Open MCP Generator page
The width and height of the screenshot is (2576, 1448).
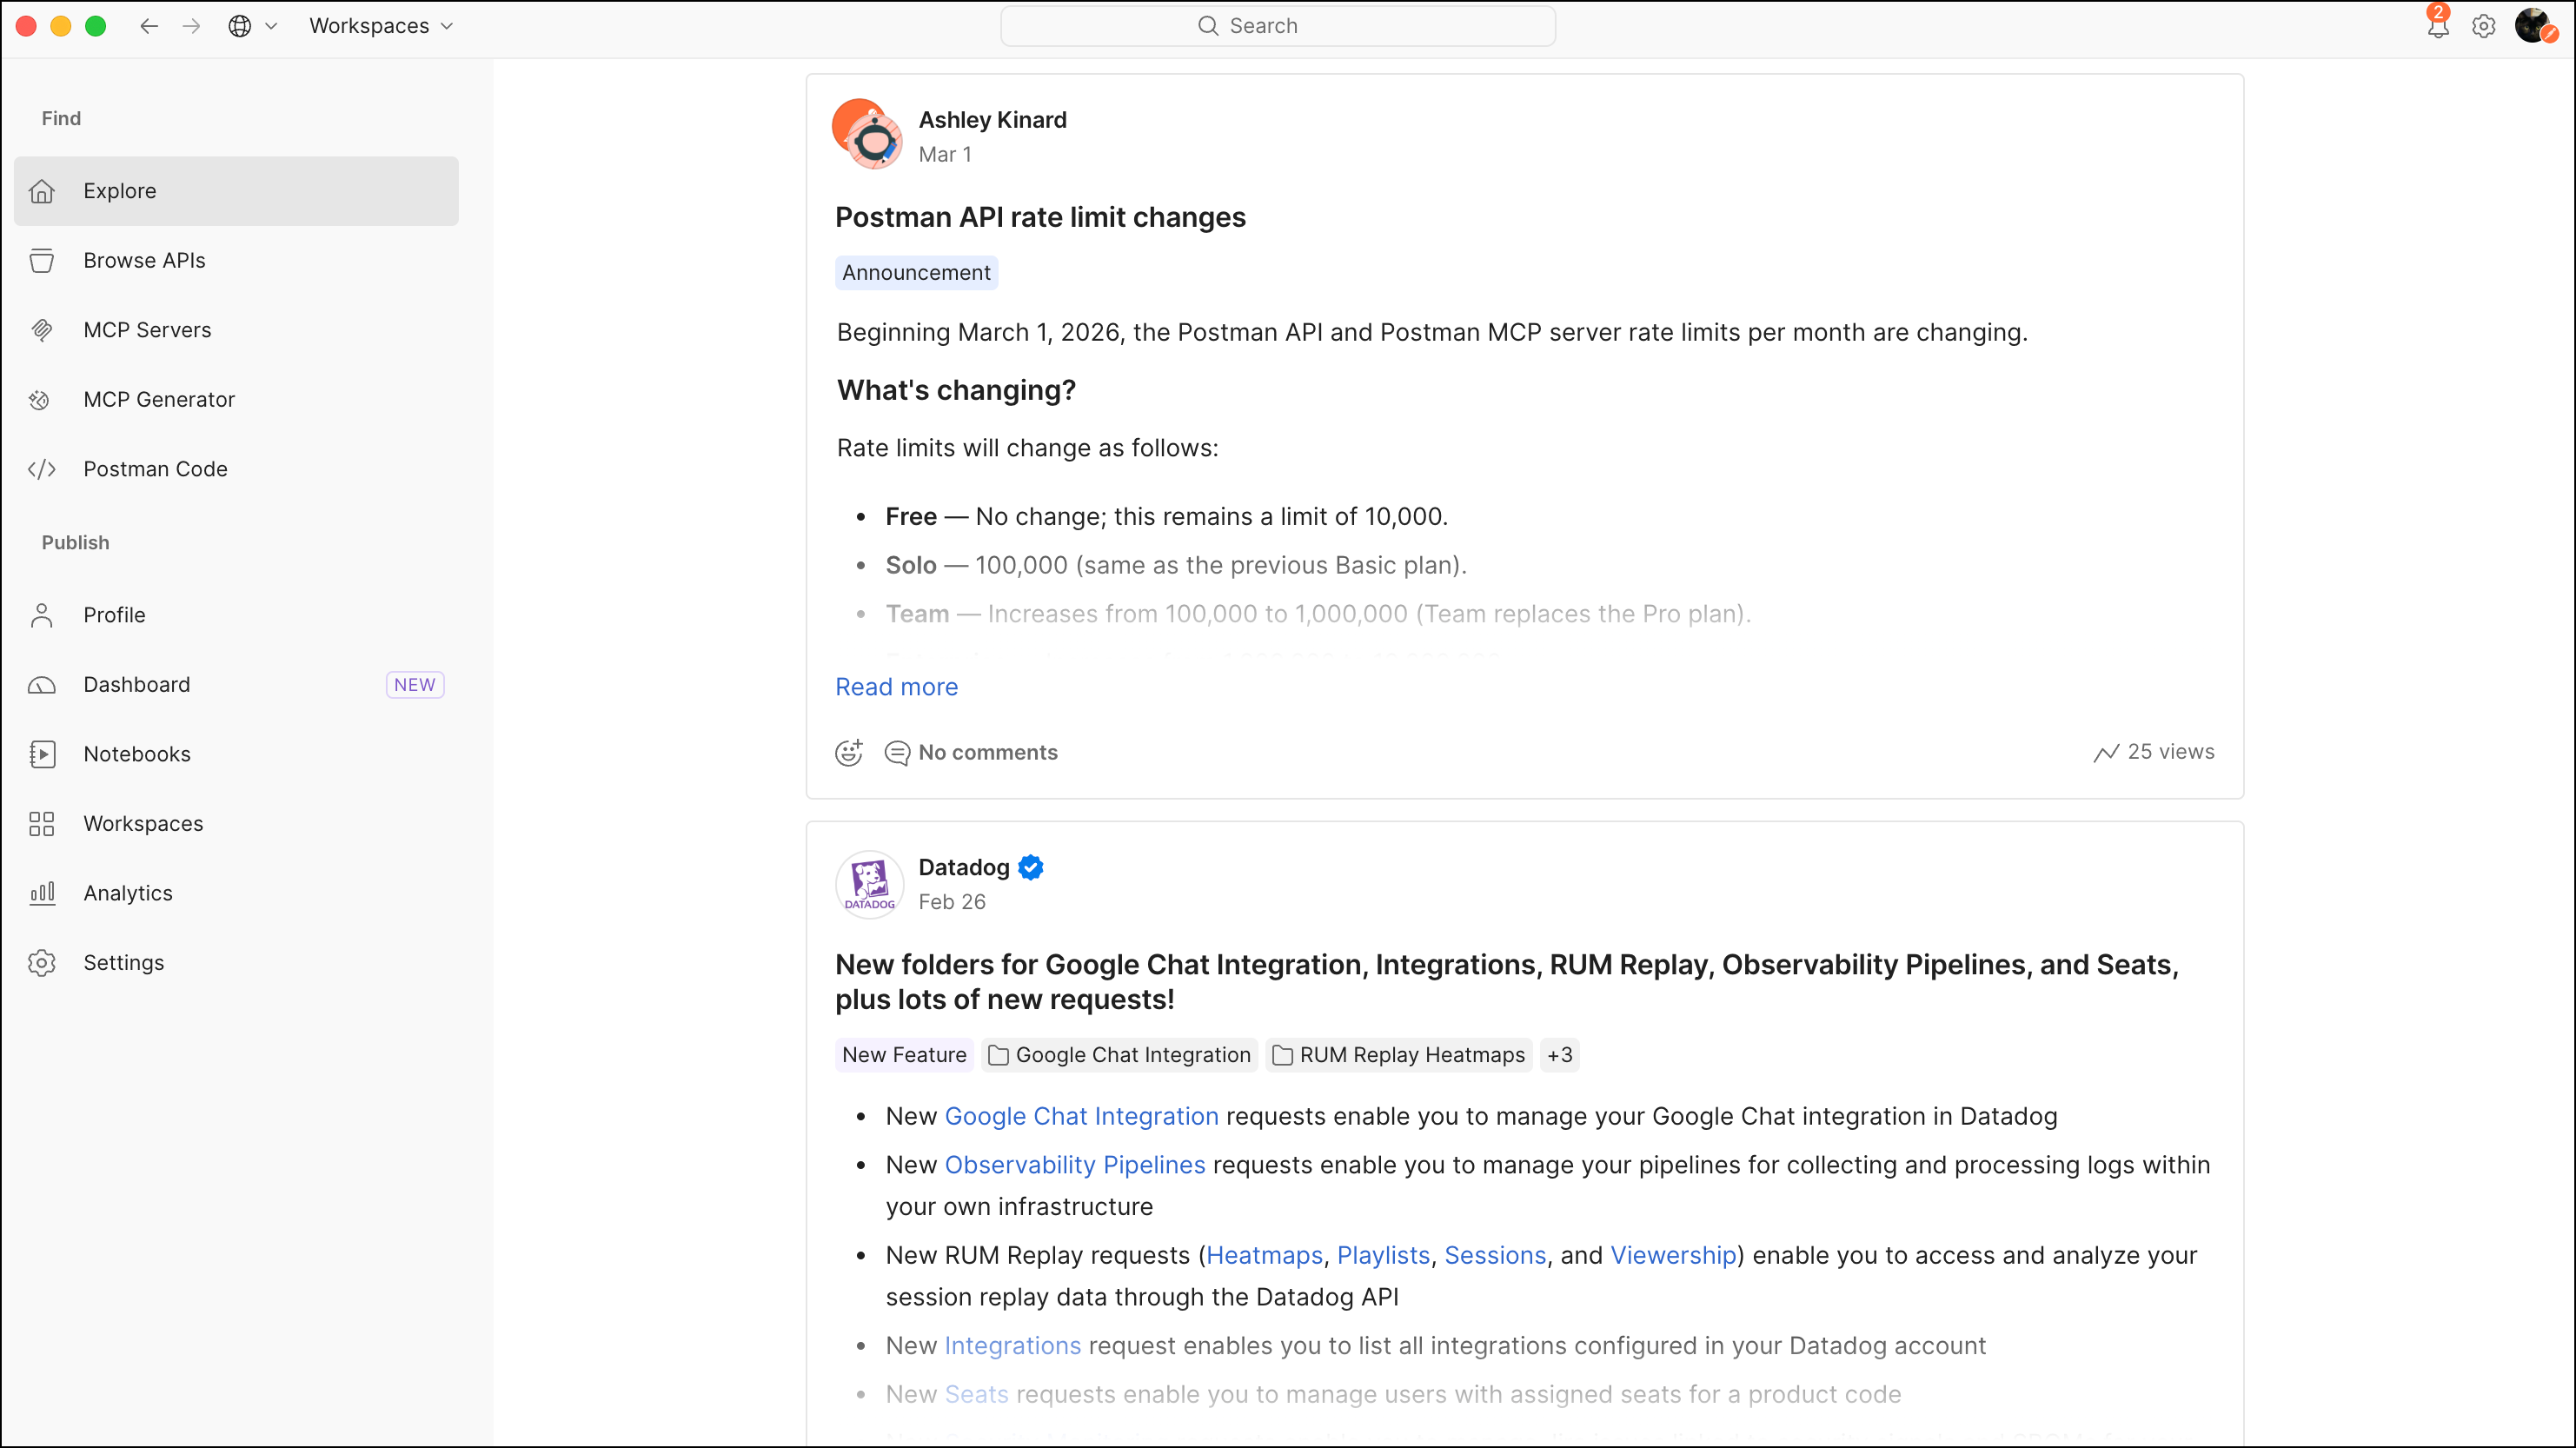click(x=236, y=400)
